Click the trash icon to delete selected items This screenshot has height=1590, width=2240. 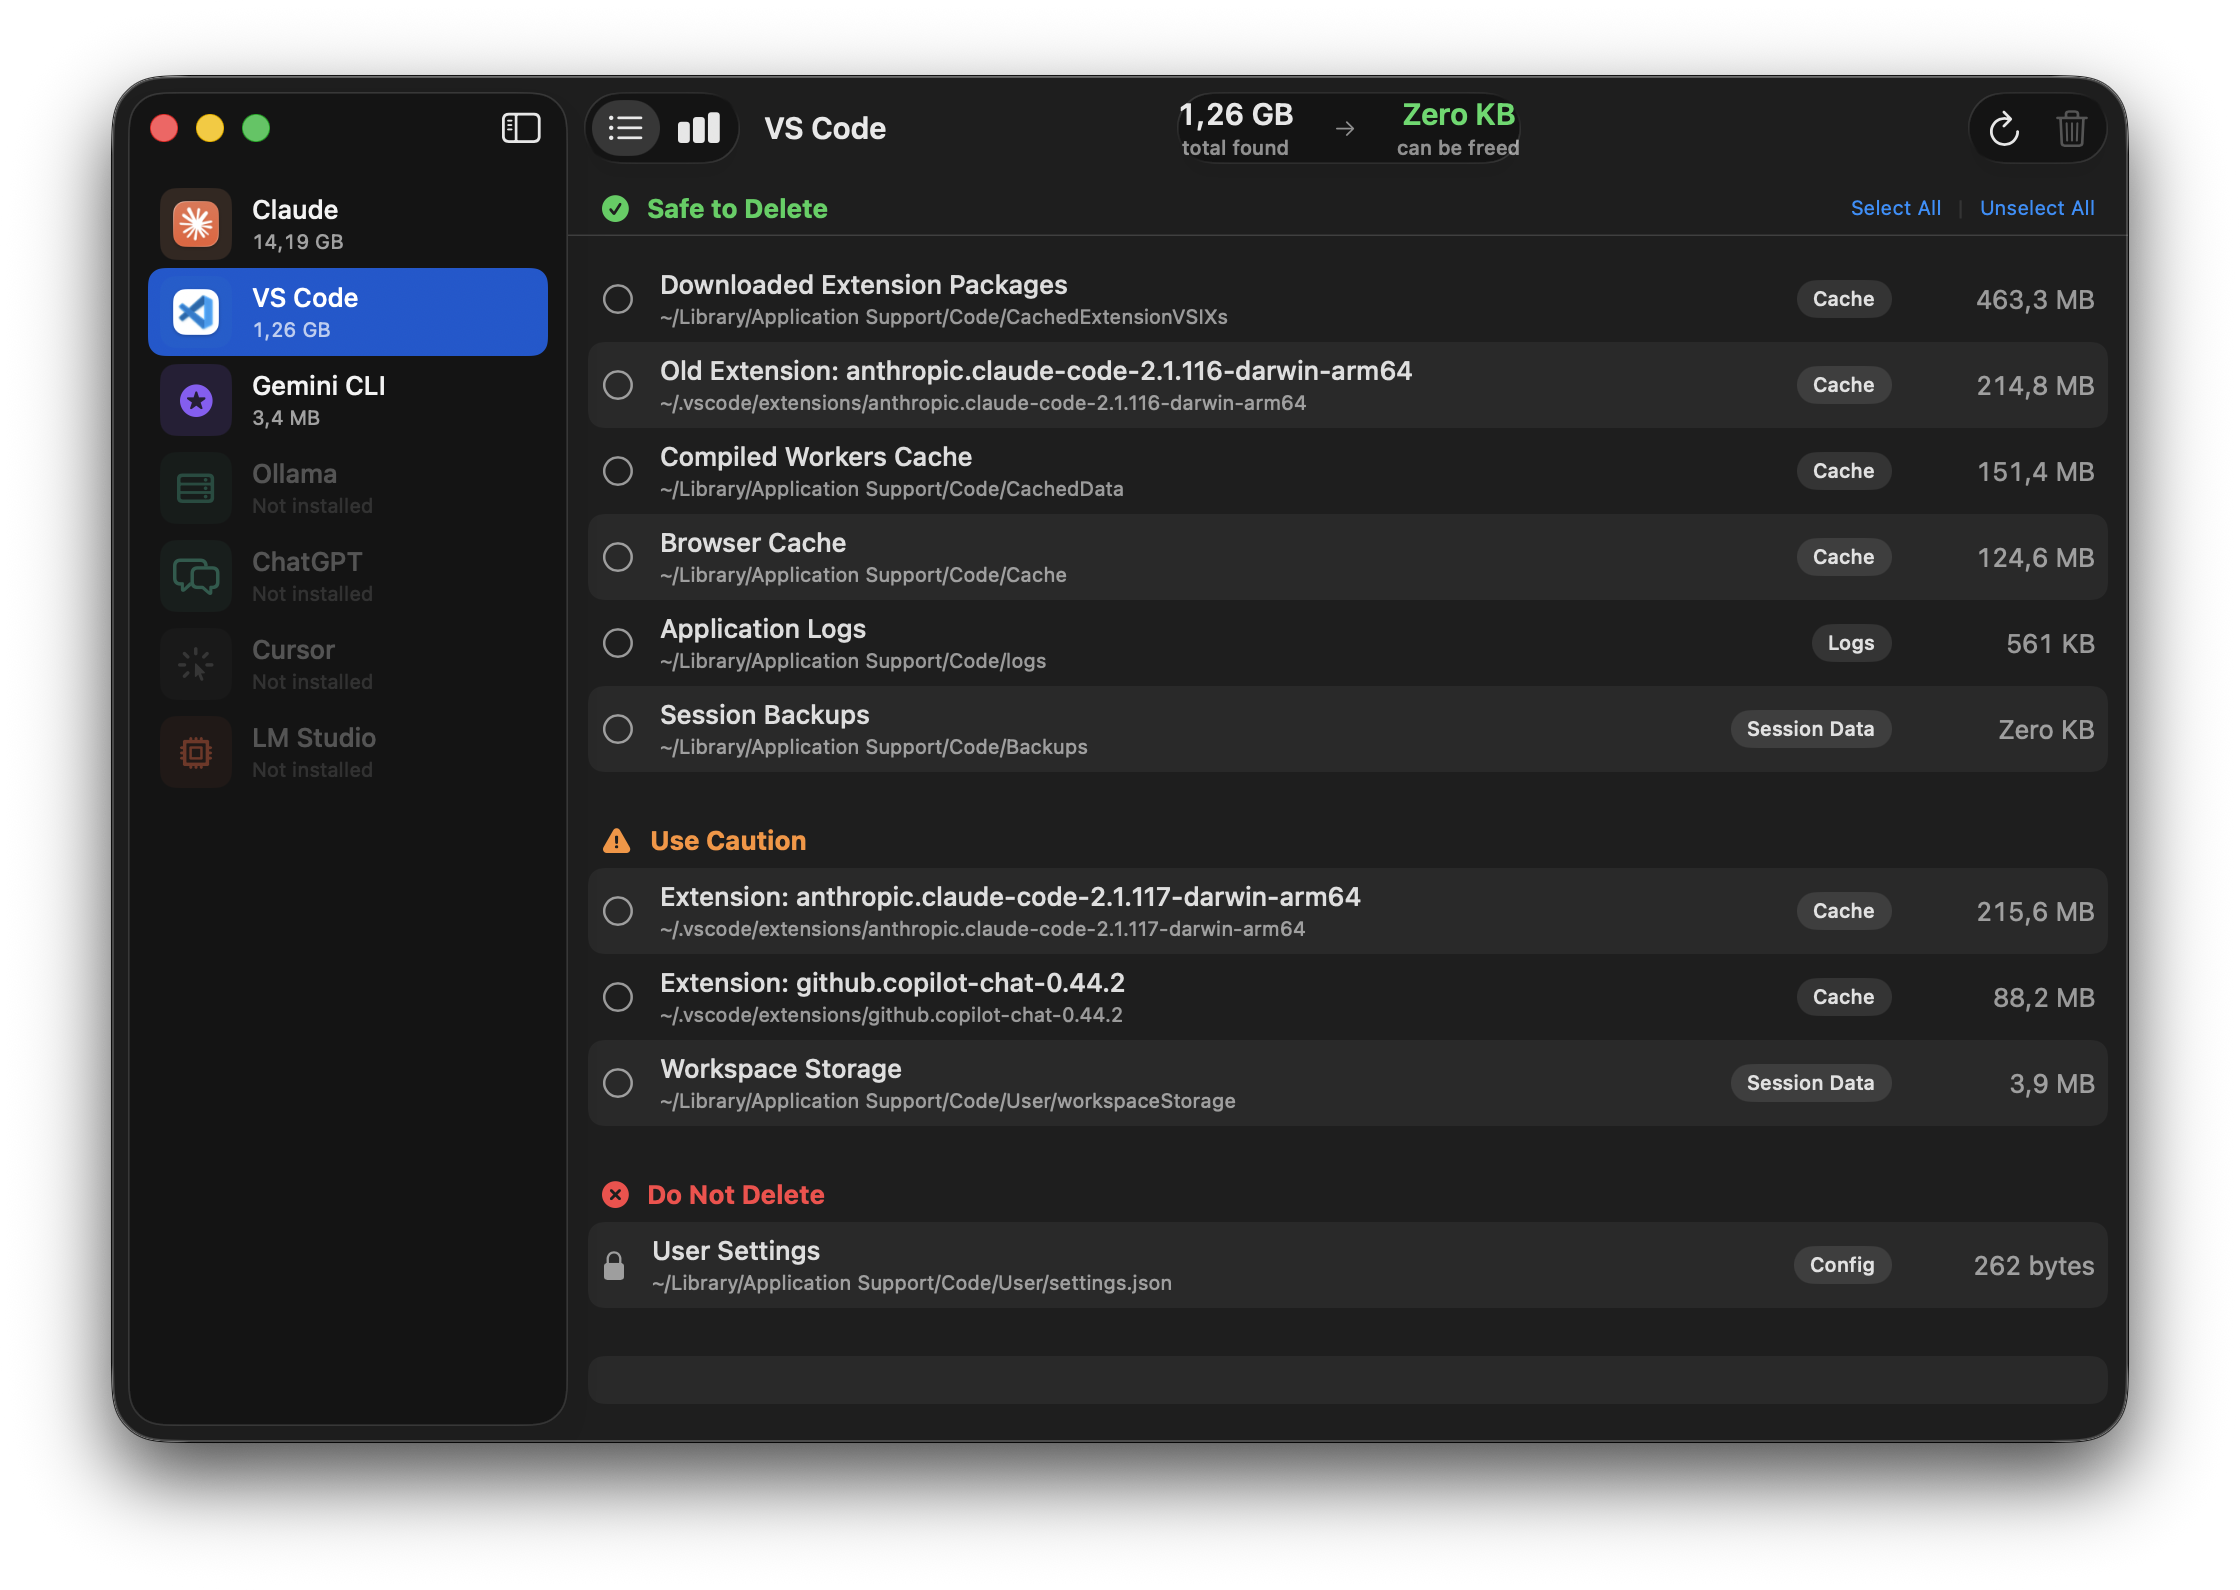coord(2072,128)
